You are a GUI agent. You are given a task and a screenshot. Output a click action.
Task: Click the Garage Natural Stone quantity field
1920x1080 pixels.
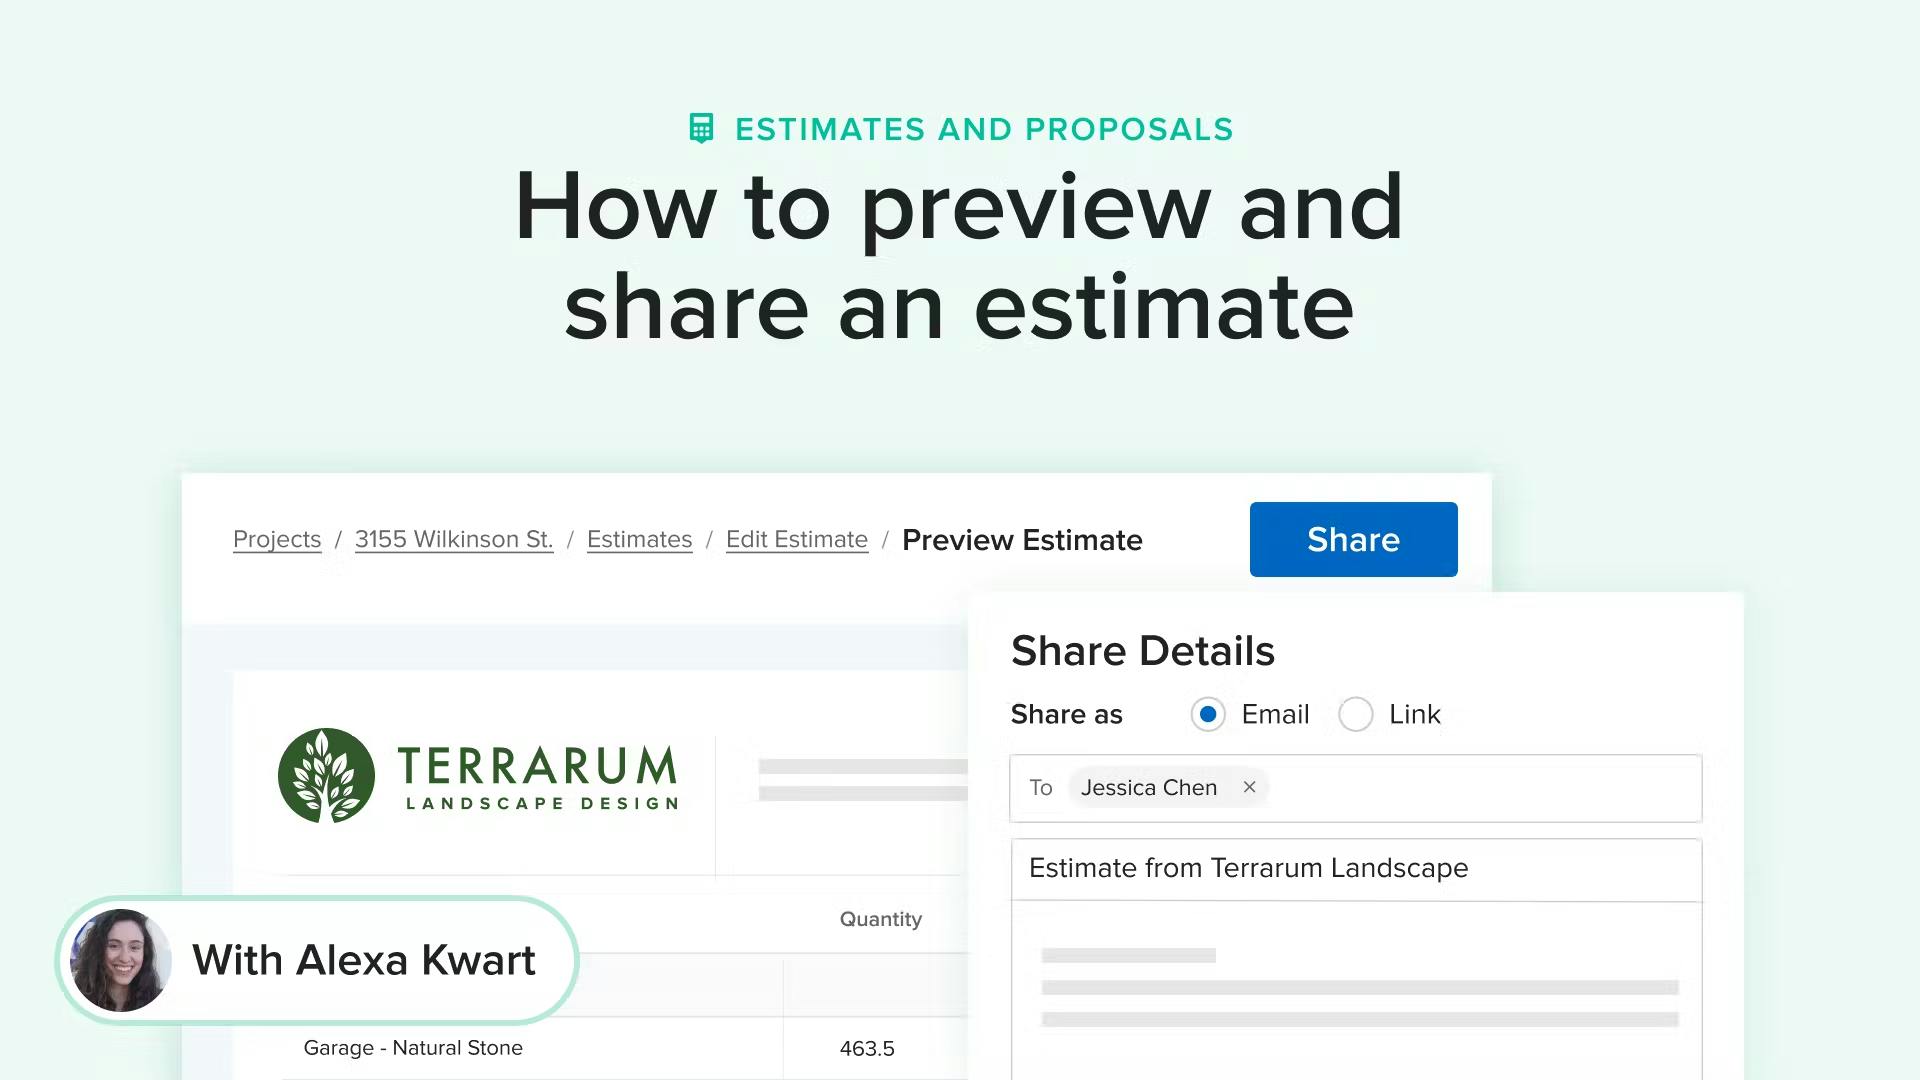(868, 1047)
